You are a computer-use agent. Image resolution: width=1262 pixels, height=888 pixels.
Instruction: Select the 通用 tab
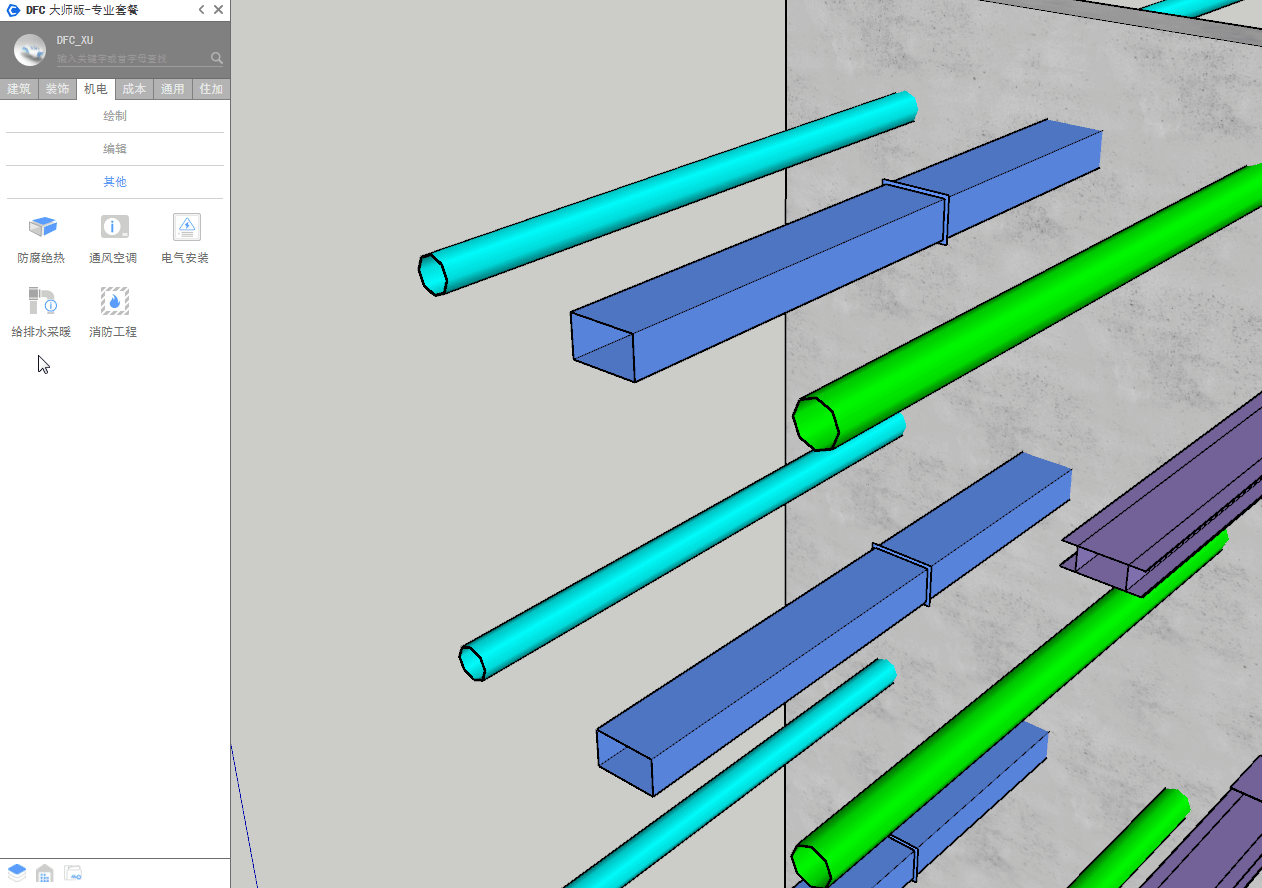(173, 89)
